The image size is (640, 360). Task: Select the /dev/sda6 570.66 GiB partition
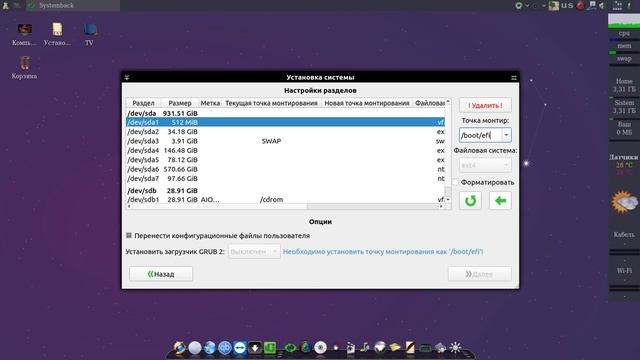(285, 169)
